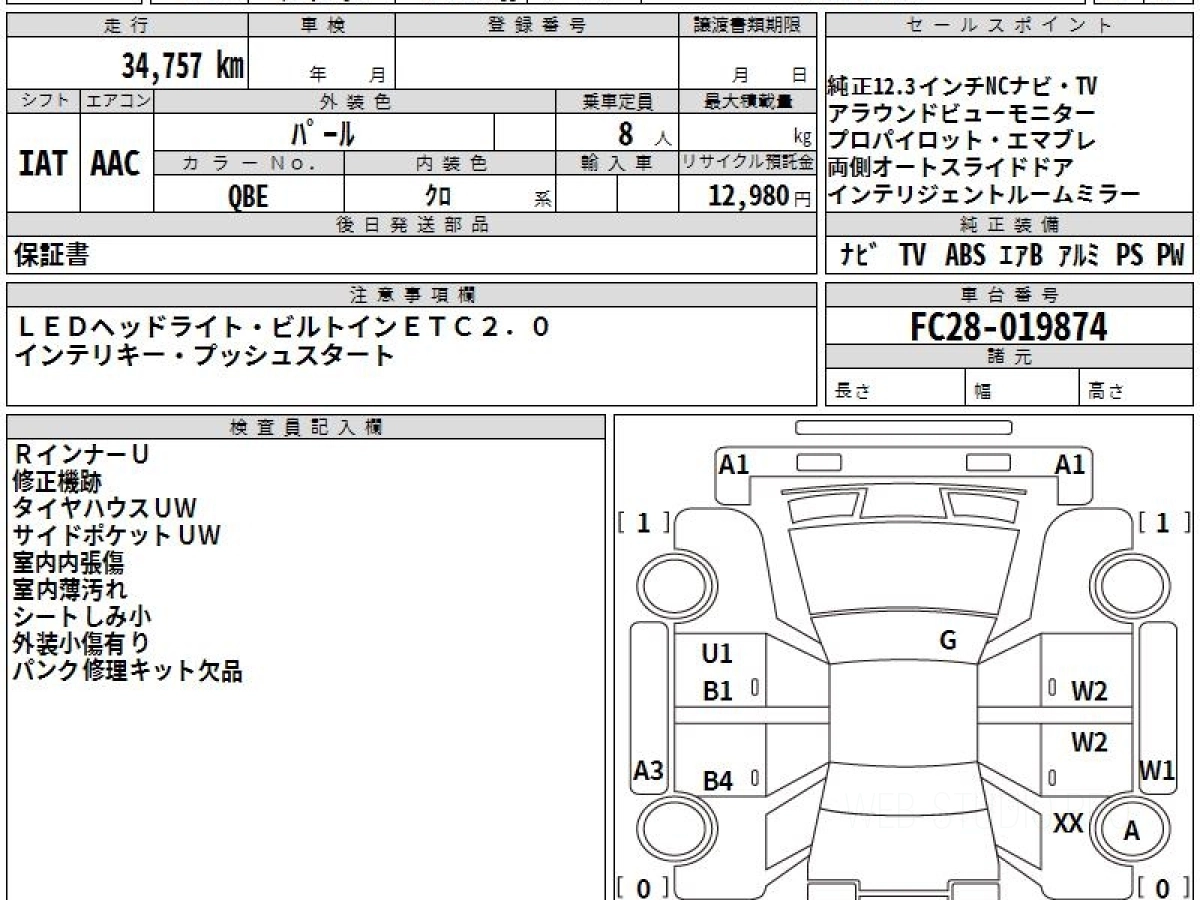The height and width of the screenshot is (900, 1200).
Task: Select the B4 damage mark on diagram
Action: pos(717,781)
